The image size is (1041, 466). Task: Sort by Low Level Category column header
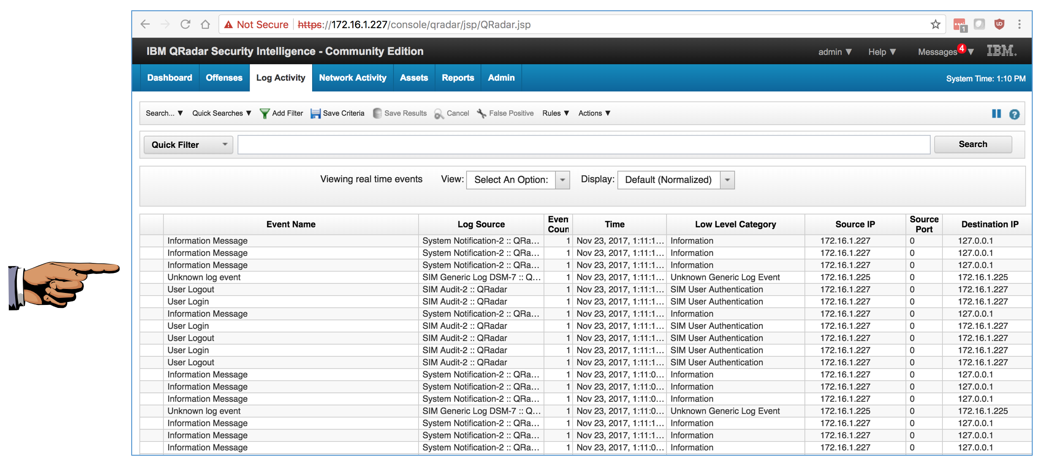[736, 224]
